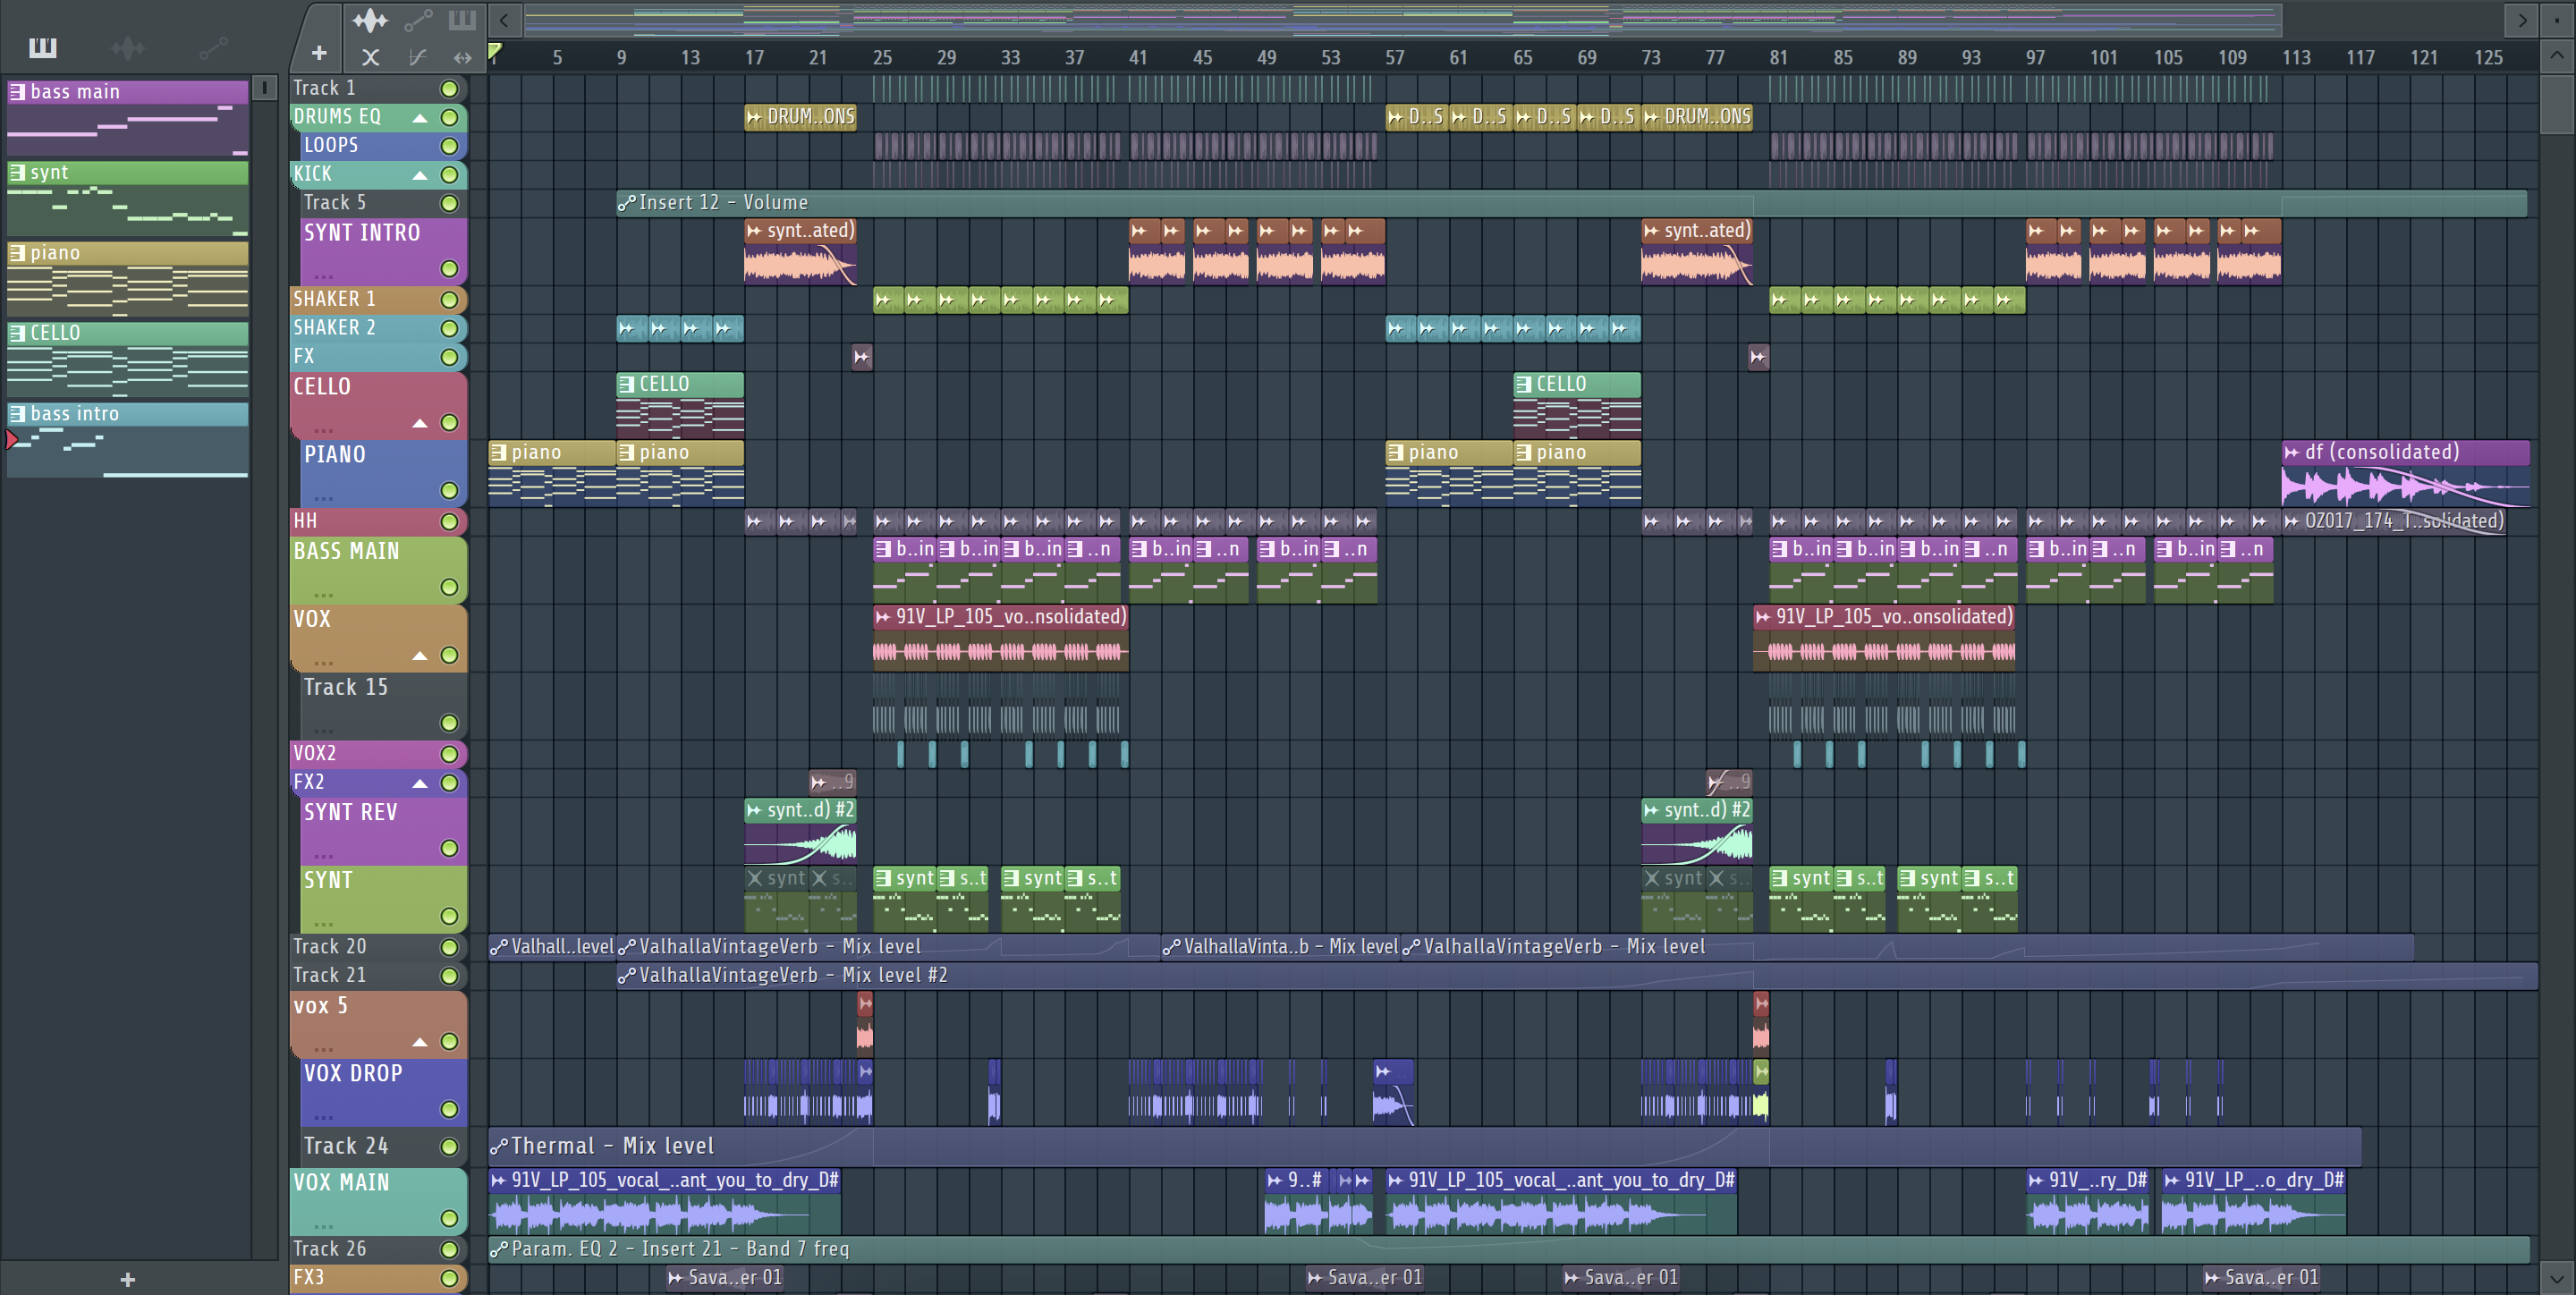Viewport: 2576px width, 1295px height.
Task: Click the pattern icon on CELLO picker item
Action: tap(17, 333)
